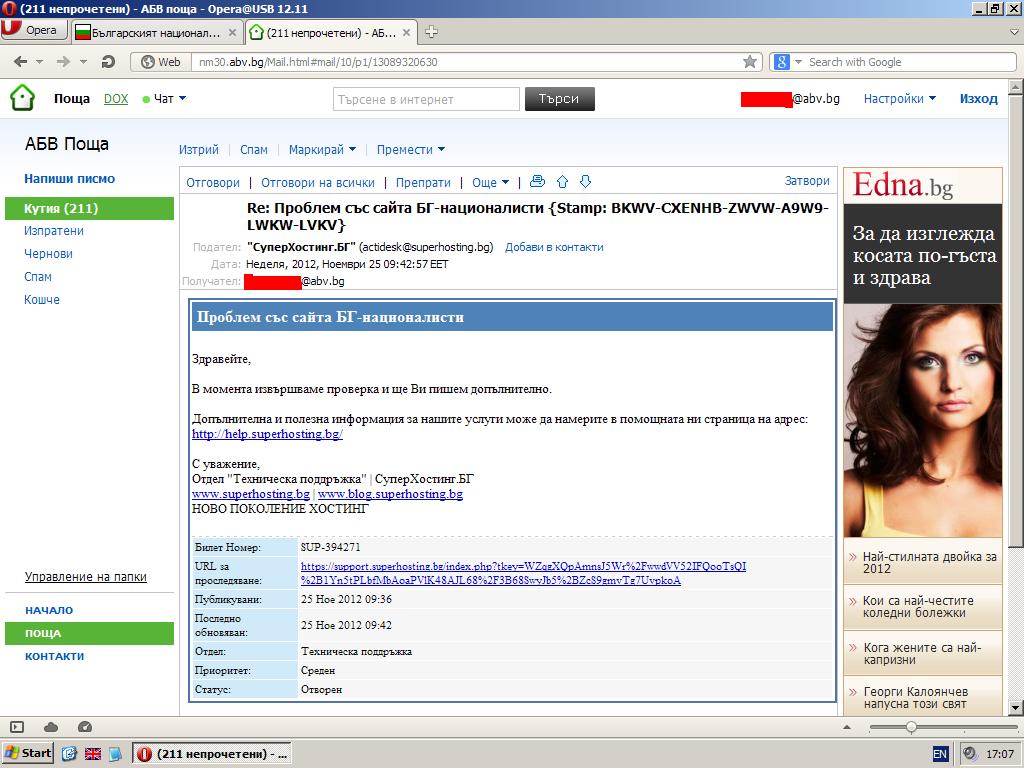Image resolution: width=1024 pixels, height=768 pixels.
Task: Go to previous message with up arrow
Action: click(x=562, y=182)
